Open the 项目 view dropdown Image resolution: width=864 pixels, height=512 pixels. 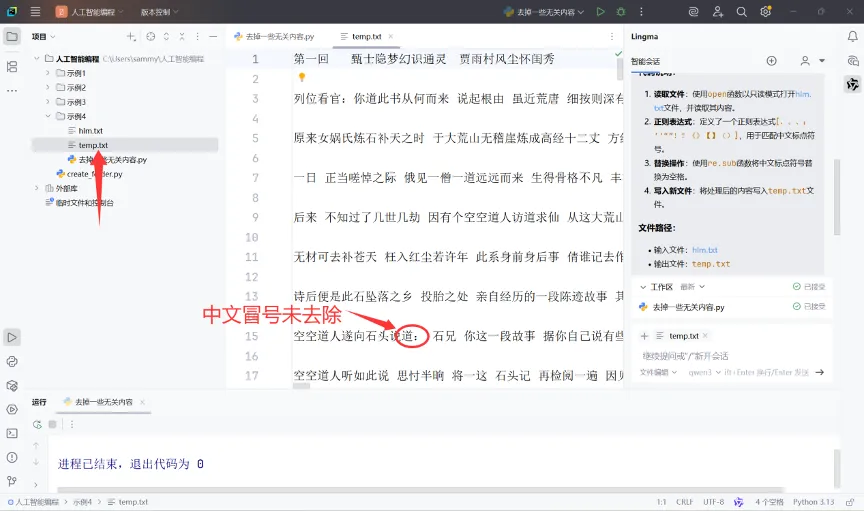click(44, 36)
